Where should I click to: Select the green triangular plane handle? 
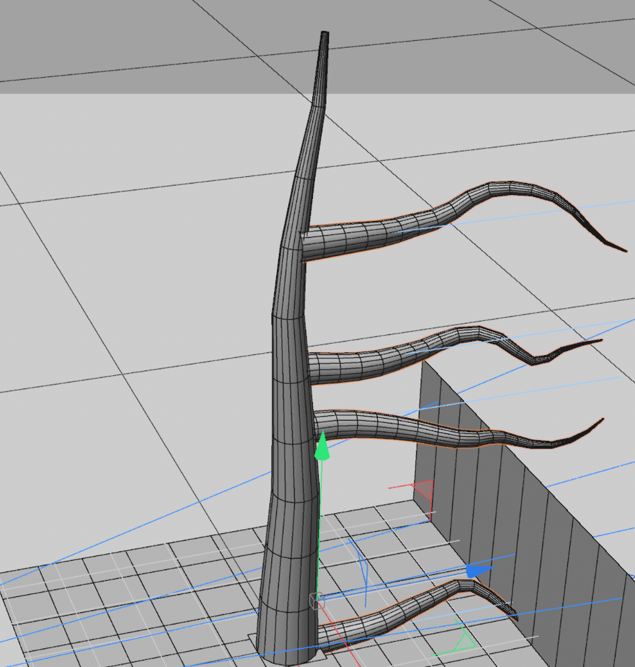pyautogui.click(x=463, y=637)
